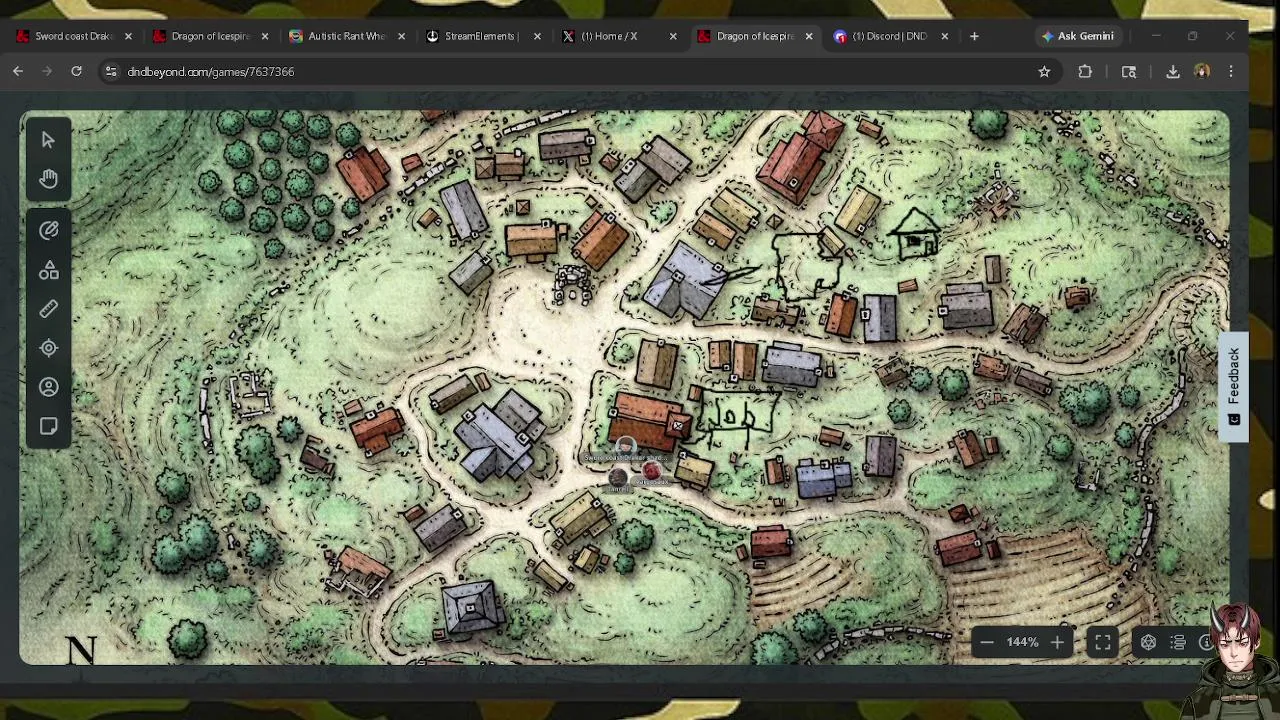Enter fullscreen map view
The image size is (1280, 720).
(x=1102, y=643)
